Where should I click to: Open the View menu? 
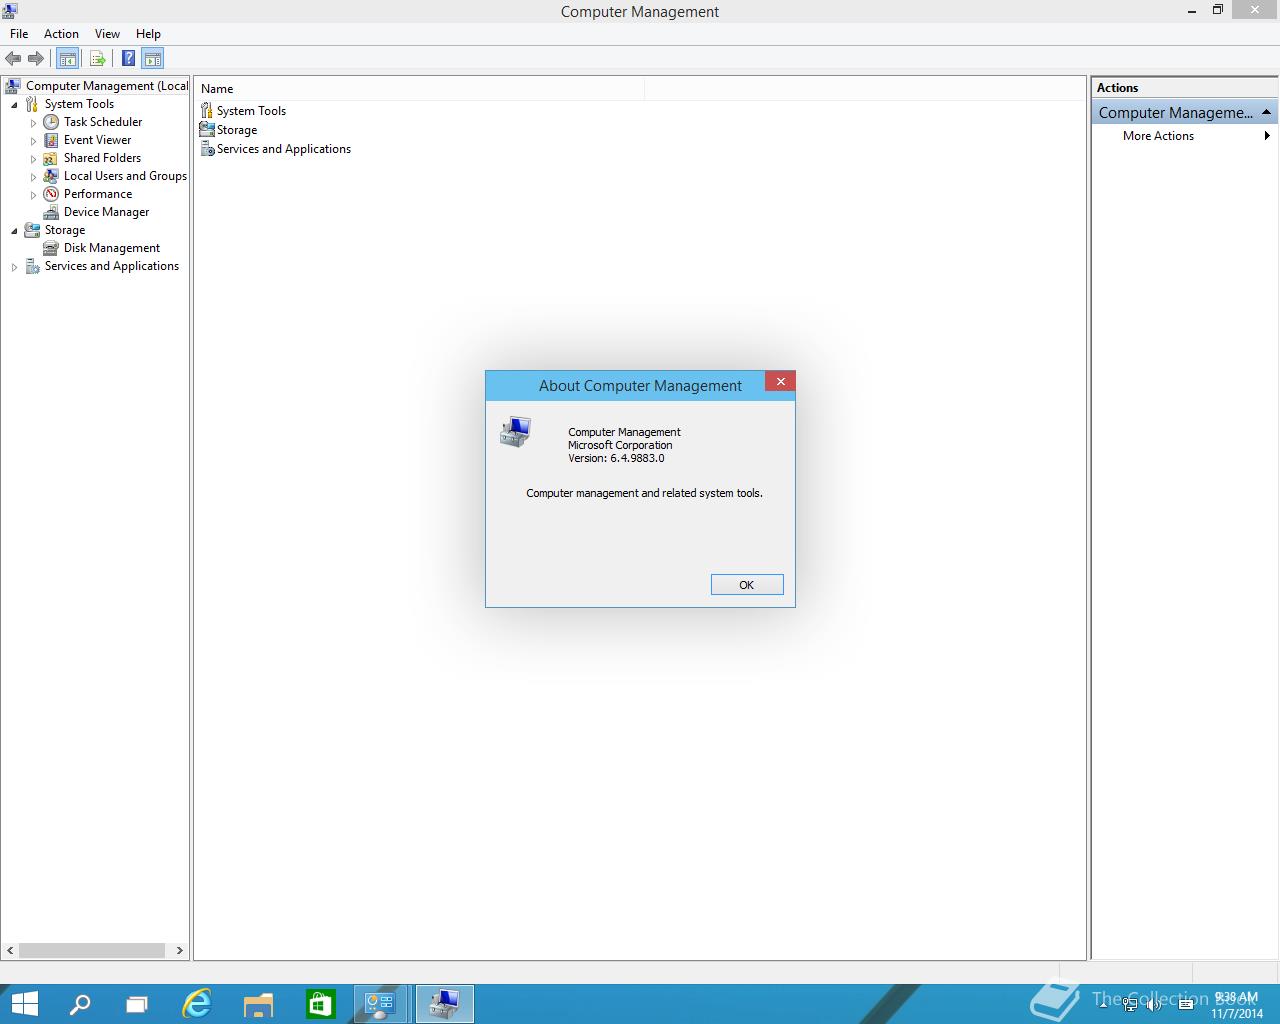click(107, 33)
